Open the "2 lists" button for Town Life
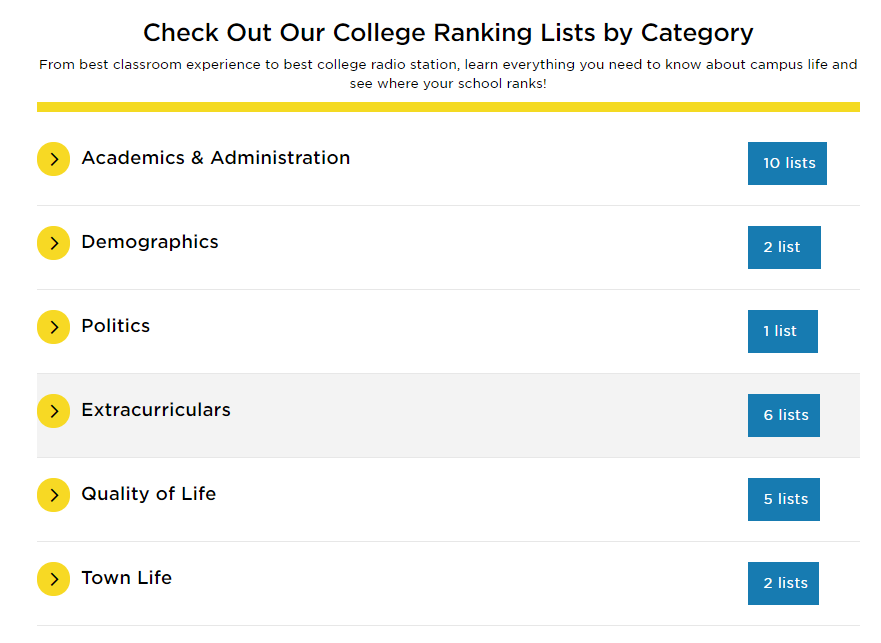The image size is (881, 643). tap(783, 583)
